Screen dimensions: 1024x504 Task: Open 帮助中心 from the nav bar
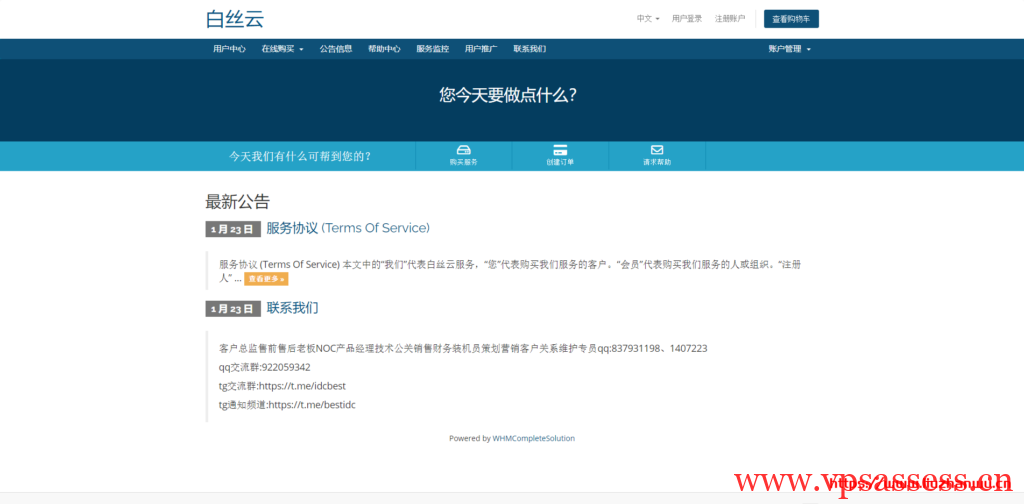pyautogui.click(x=384, y=49)
